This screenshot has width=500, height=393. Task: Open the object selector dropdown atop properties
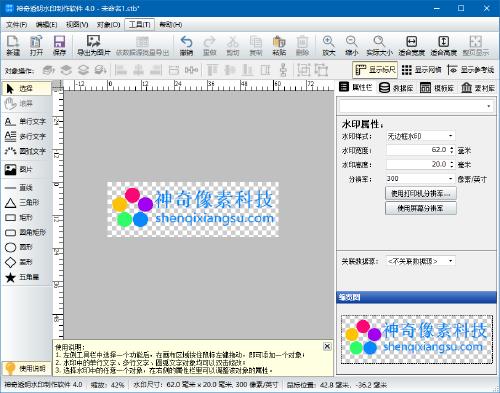coord(416,106)
